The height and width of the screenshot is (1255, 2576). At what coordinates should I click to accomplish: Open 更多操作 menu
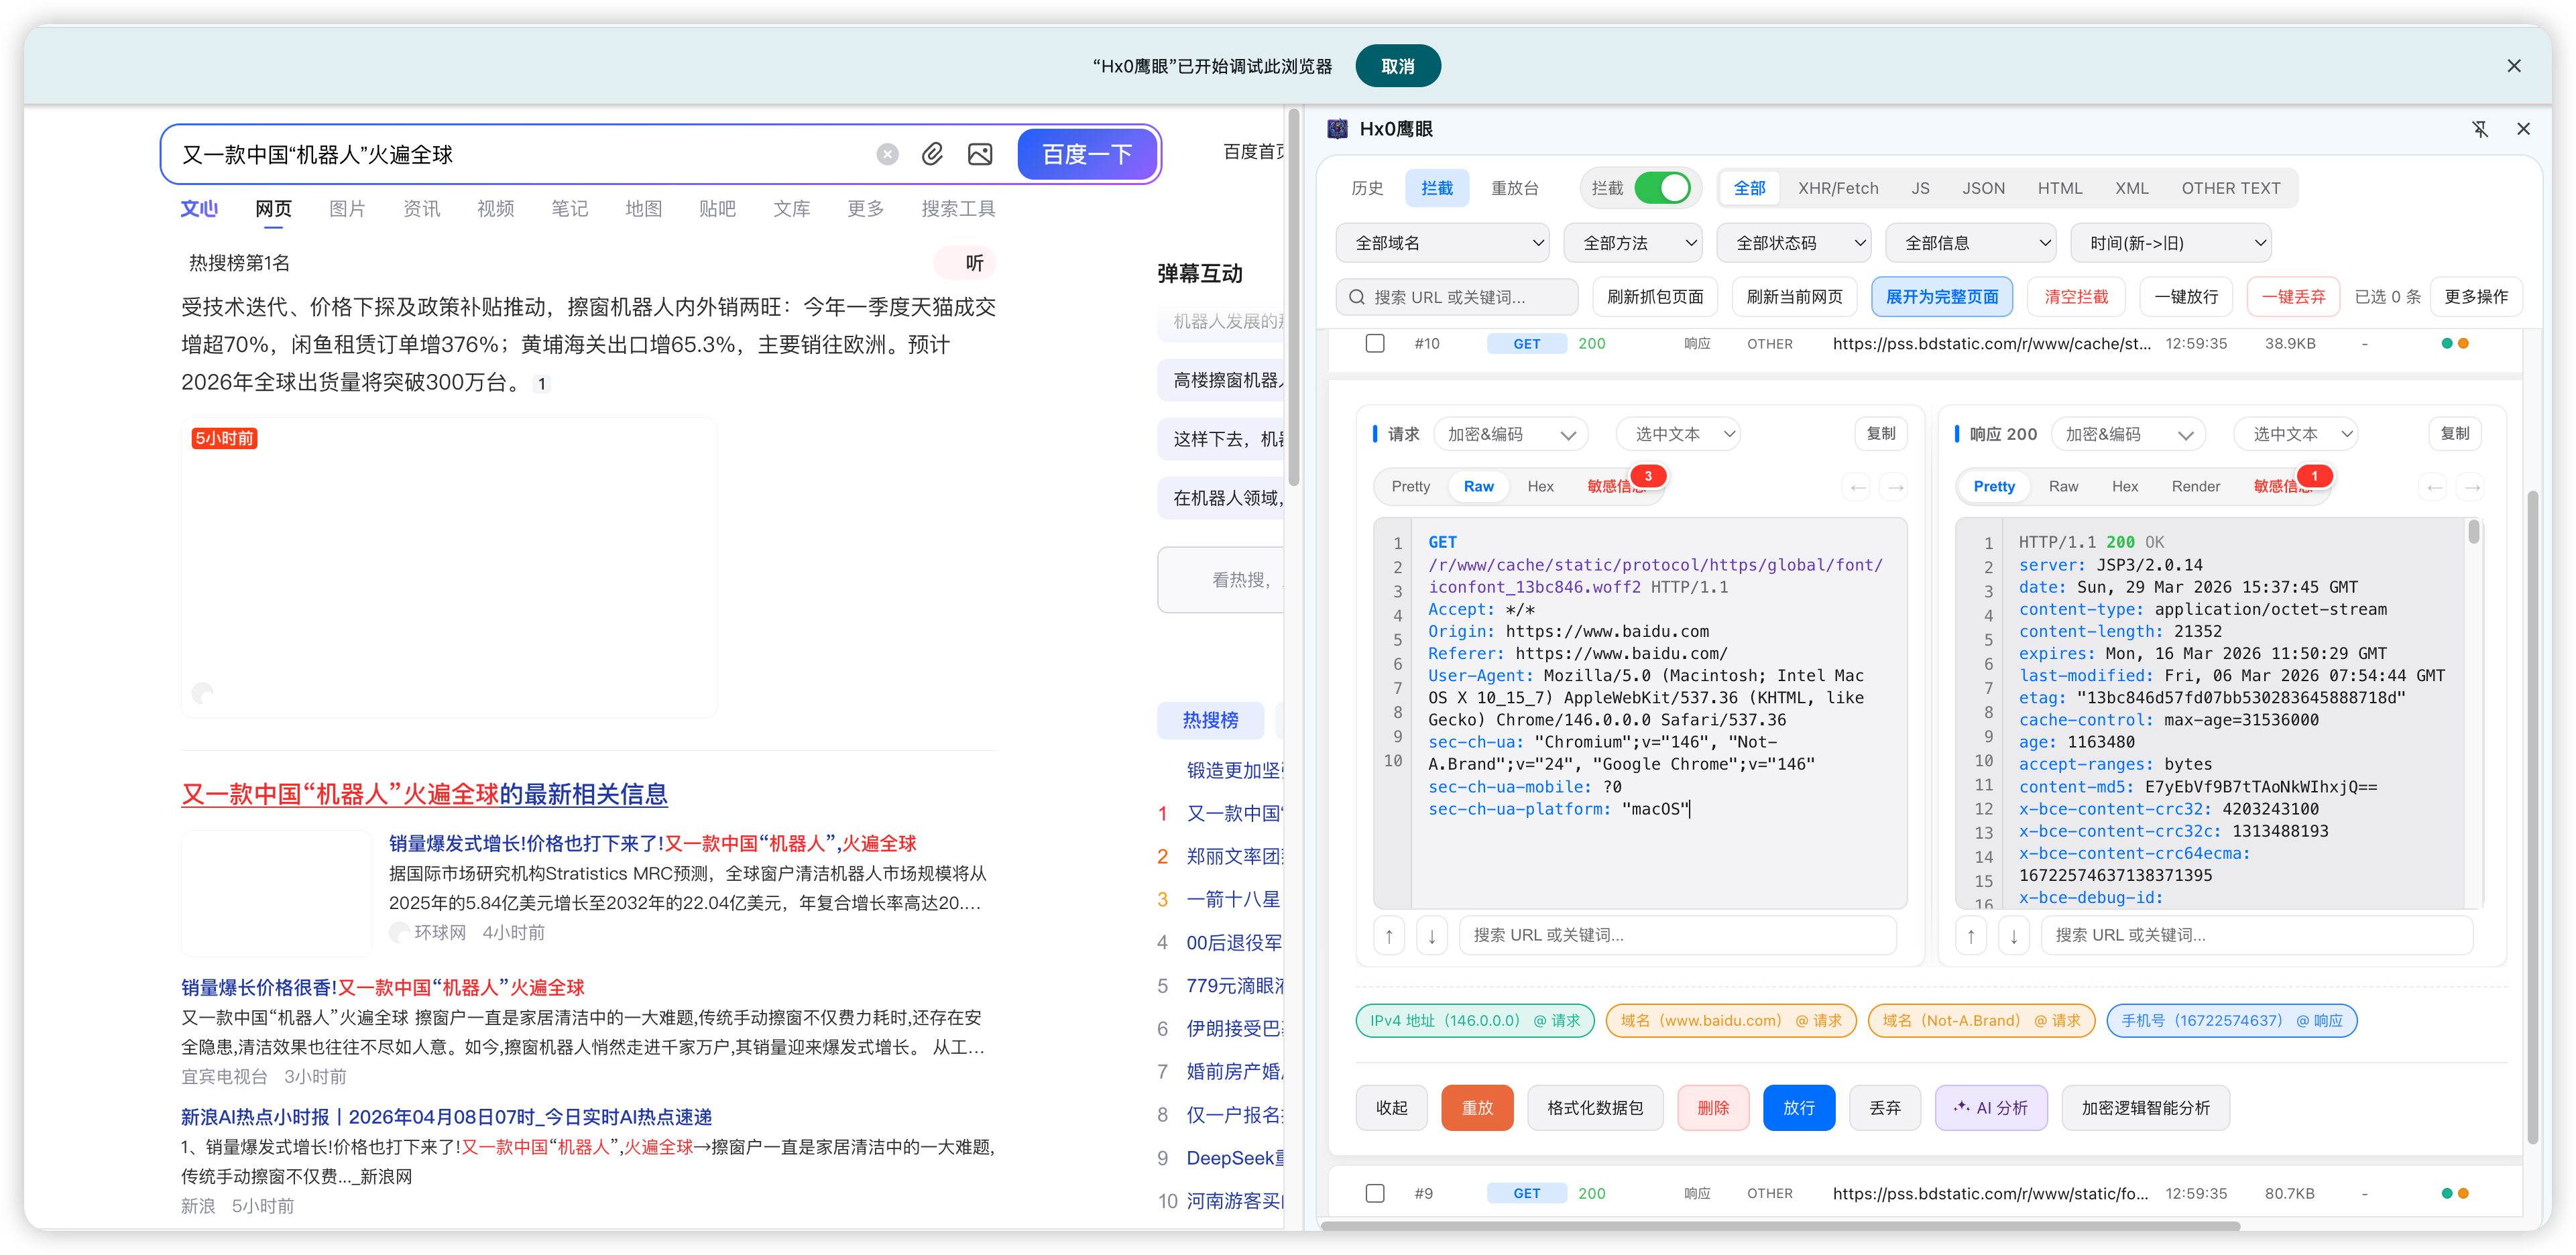pyautogui.click(x=2475, y=297)
